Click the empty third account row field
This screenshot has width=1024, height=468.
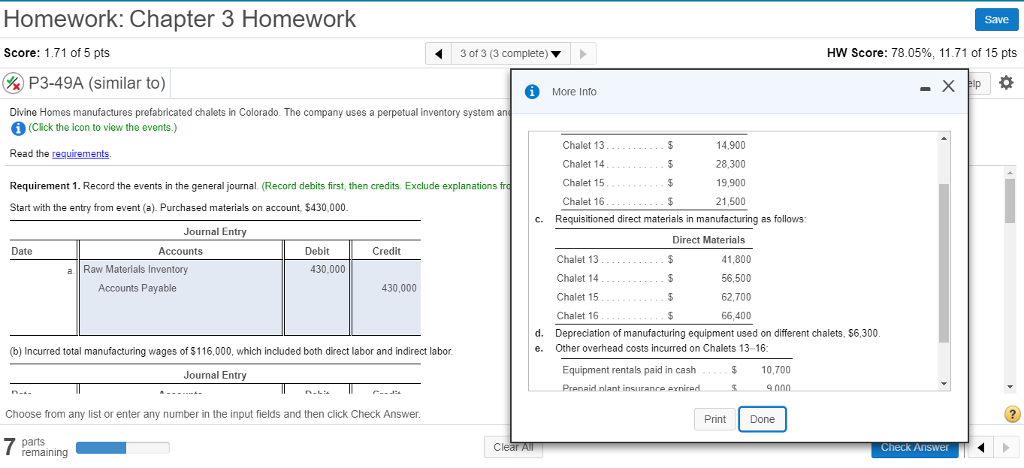coord(182,307)
